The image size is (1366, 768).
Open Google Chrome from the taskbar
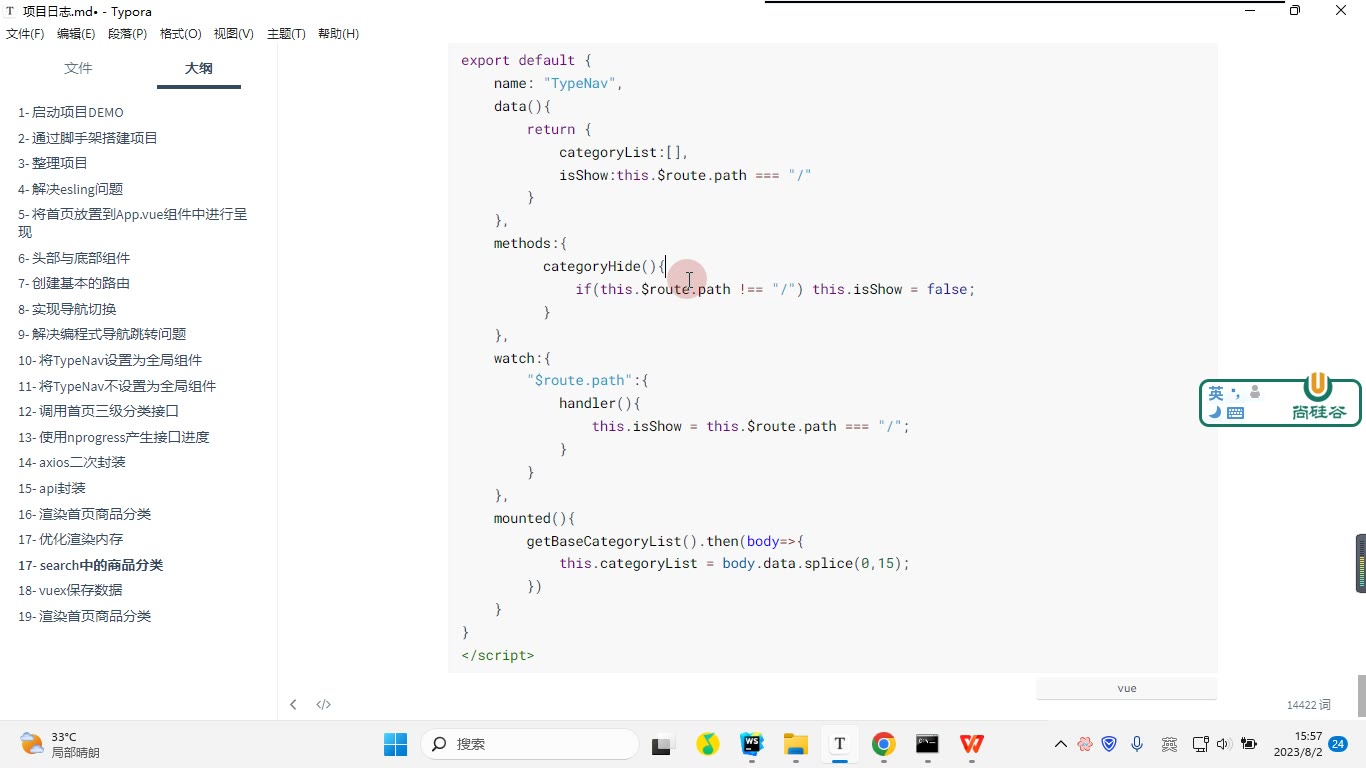[x=883, y=744]
